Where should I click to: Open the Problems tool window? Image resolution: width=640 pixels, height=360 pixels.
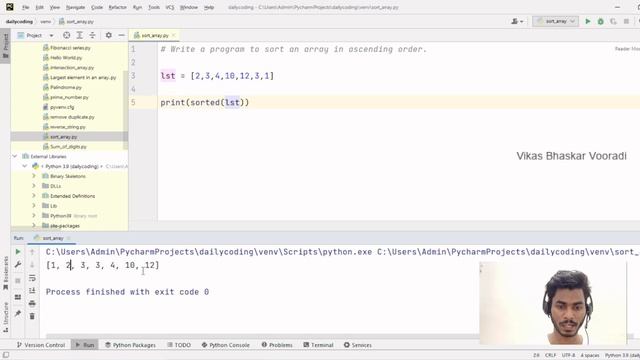click(277, 345)
